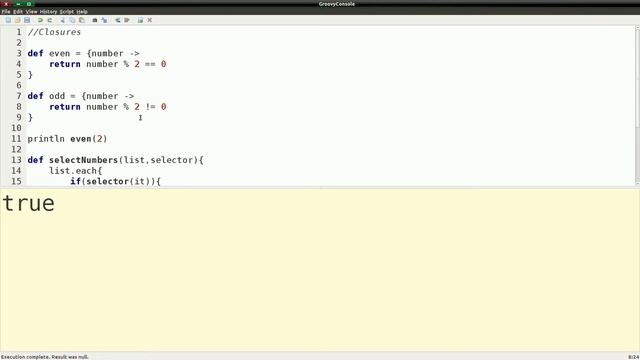Click the closing brace on line 9
The height and width of the screenshot is (360, 640).
click(x=30, y=117)
